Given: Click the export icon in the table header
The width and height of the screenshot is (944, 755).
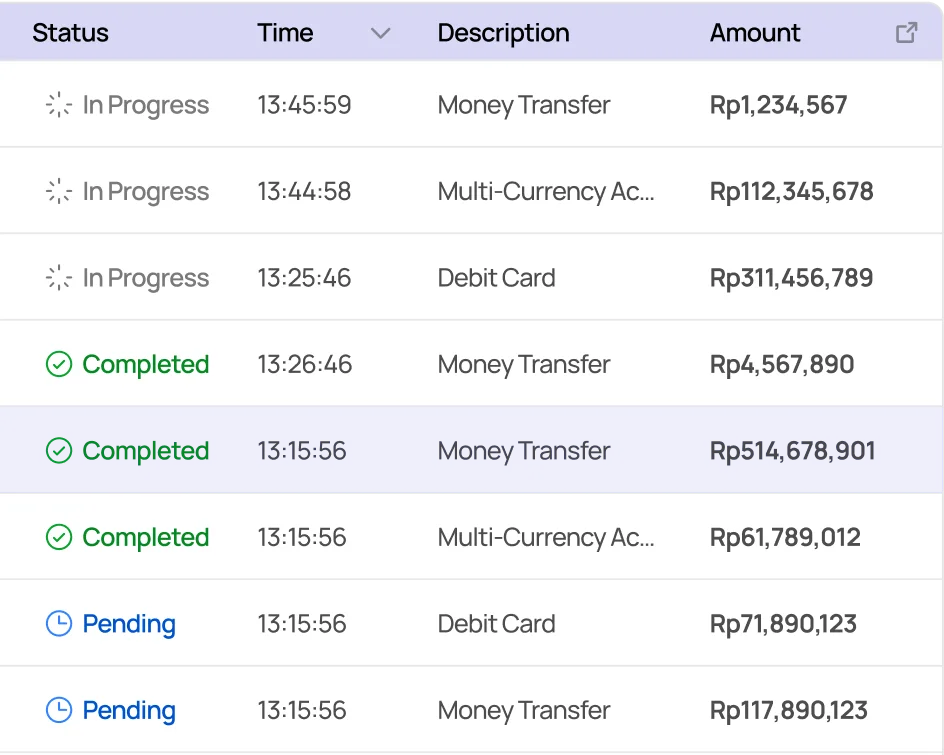Looking at the screenshot, I should coord(906,33).
